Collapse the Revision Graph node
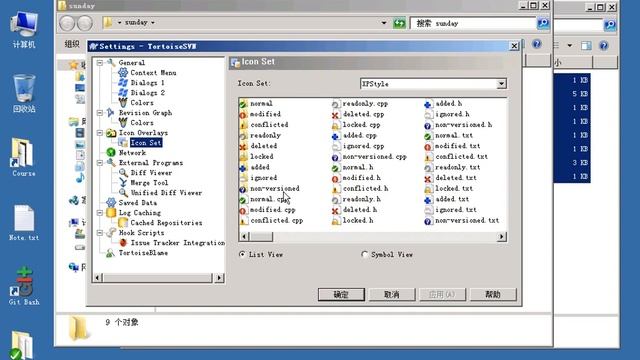Viewport: 640px width, 360px height. pyautogui.click(x=100, y=113)
